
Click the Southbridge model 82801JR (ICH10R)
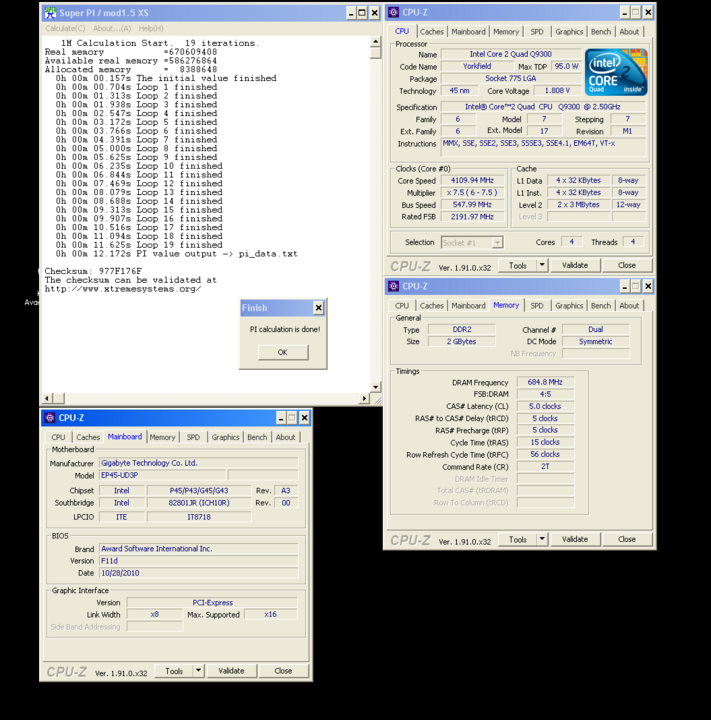(x=199, y=503)
